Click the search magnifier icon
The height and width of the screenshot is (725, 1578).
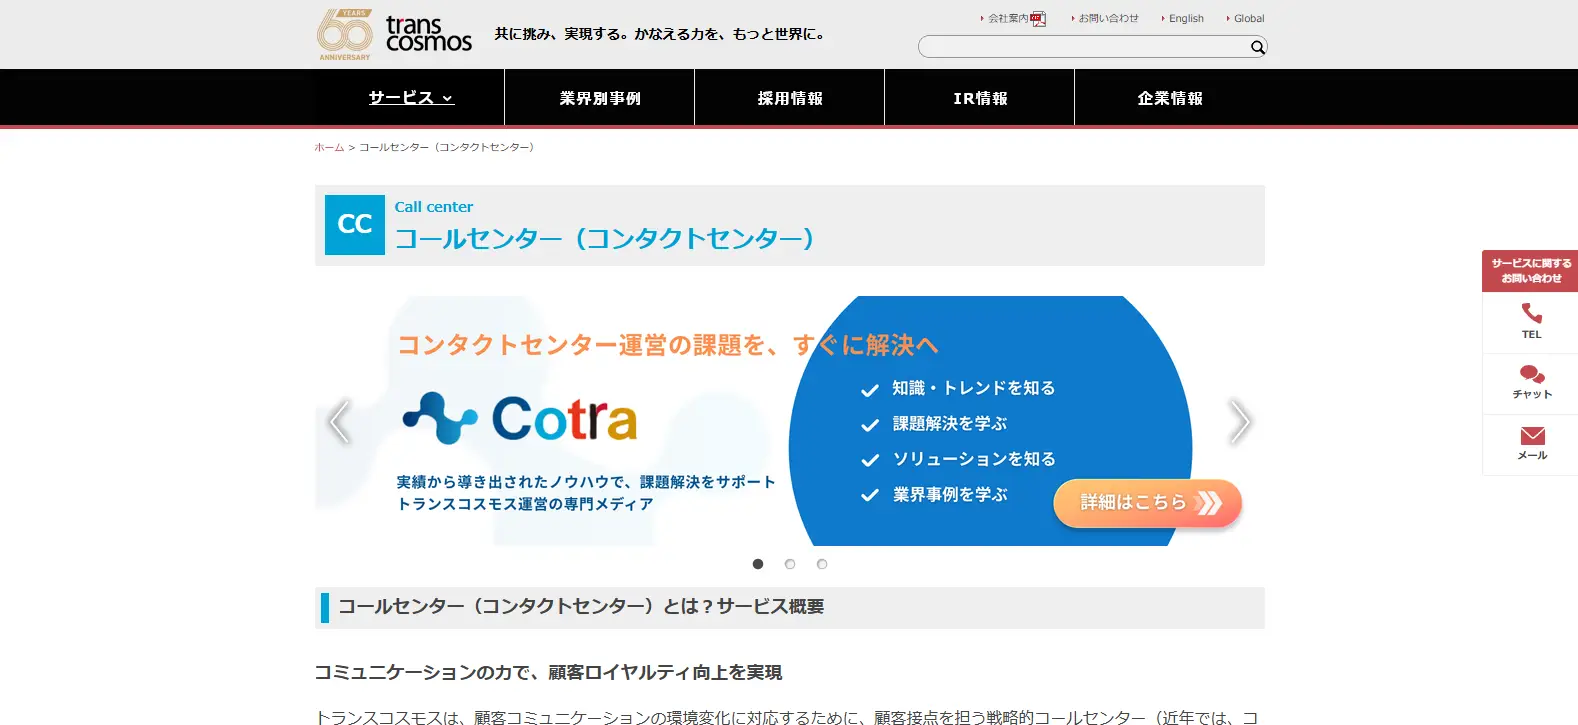[1258, 47]
